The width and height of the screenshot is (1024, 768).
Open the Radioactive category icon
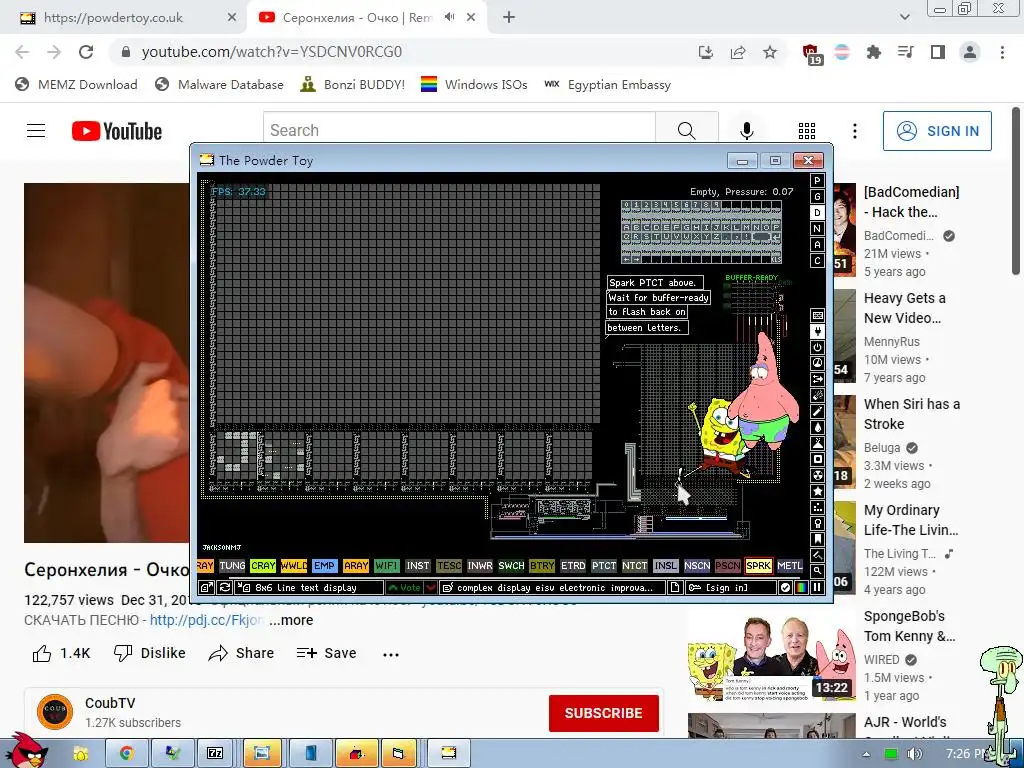[x=817, y=475]
